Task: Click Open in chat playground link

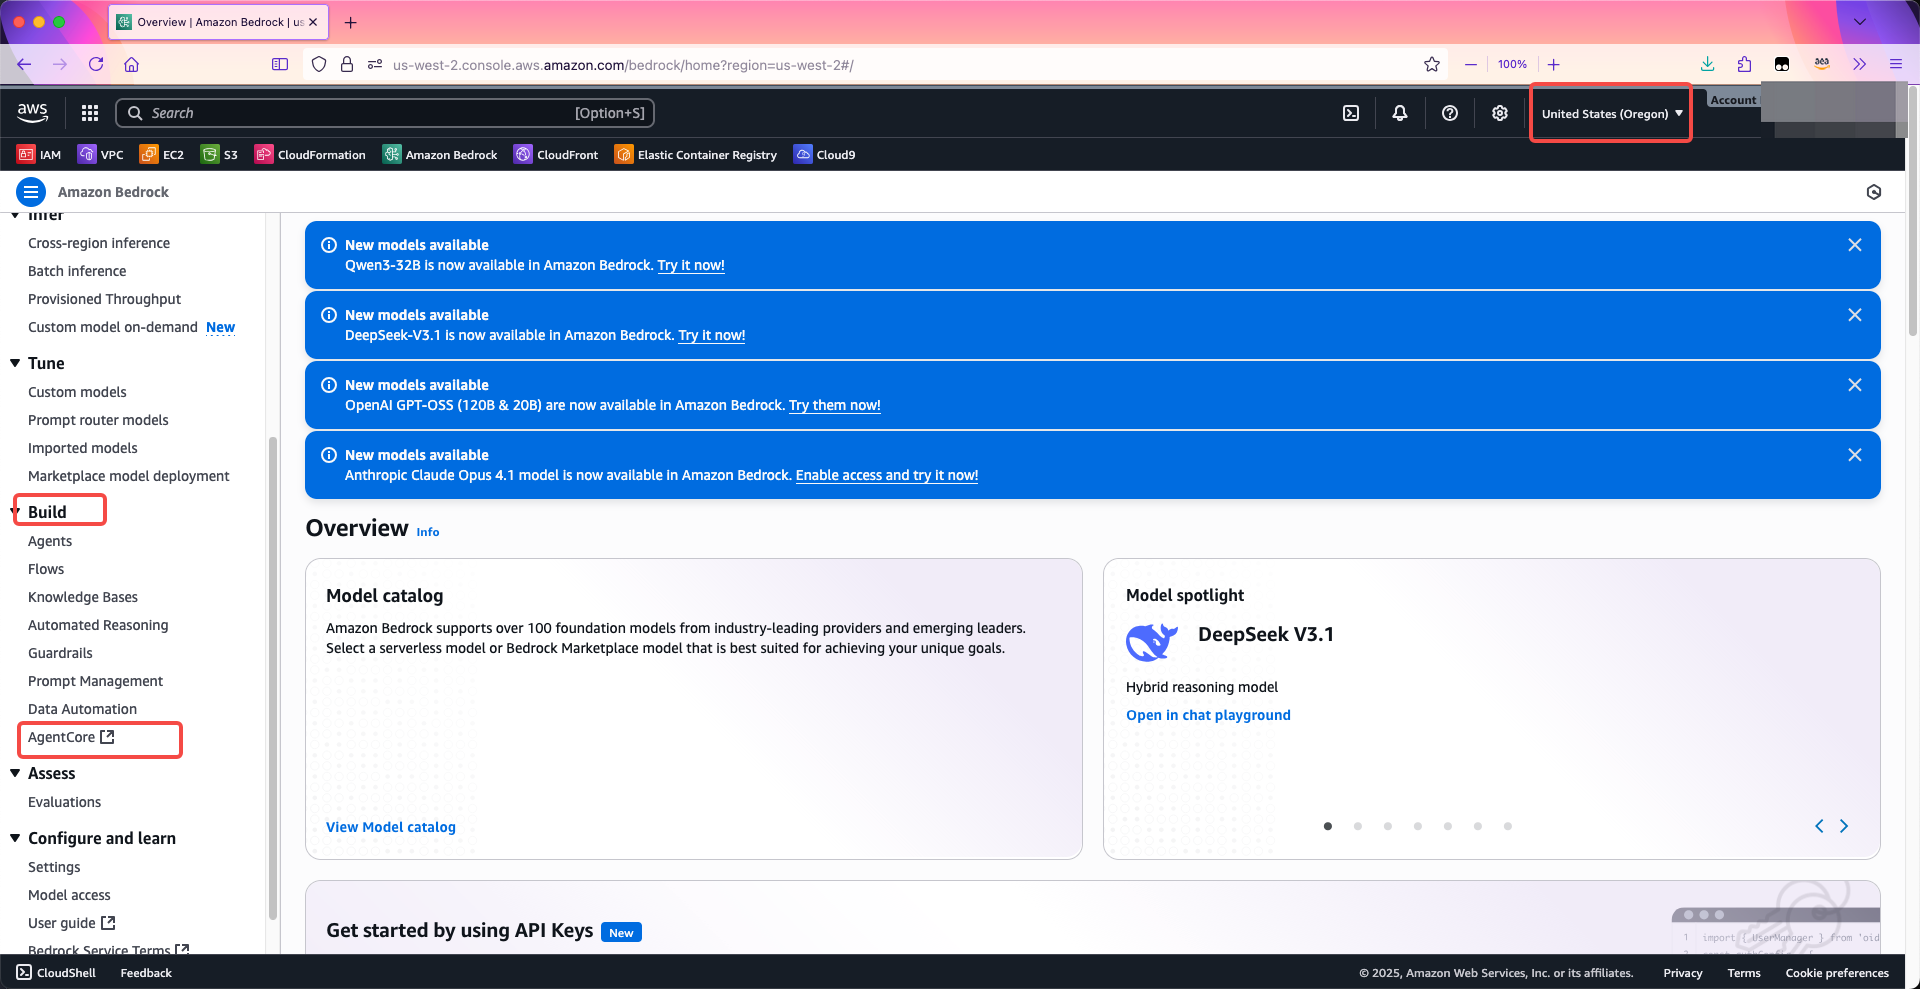Action: point(1208,715)
